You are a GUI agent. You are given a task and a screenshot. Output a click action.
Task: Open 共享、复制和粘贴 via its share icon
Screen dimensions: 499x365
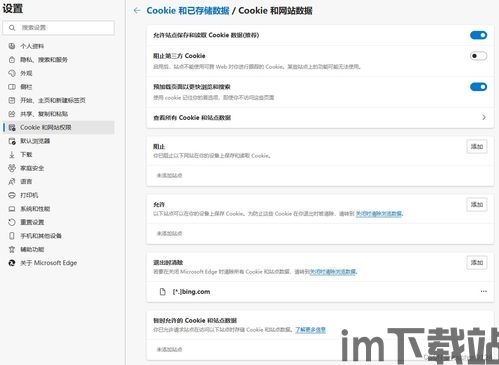[x=12, y=114]
